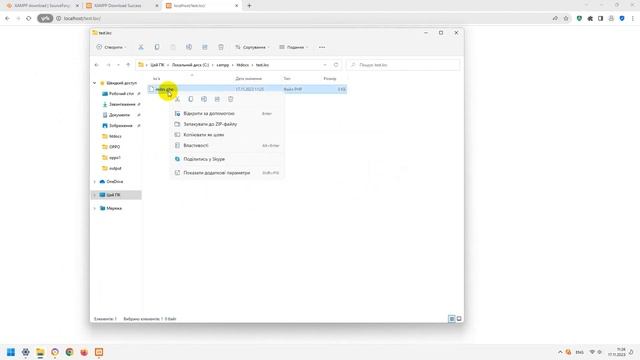Open the See more (three dots) toolbar menu

coord(322,47)
